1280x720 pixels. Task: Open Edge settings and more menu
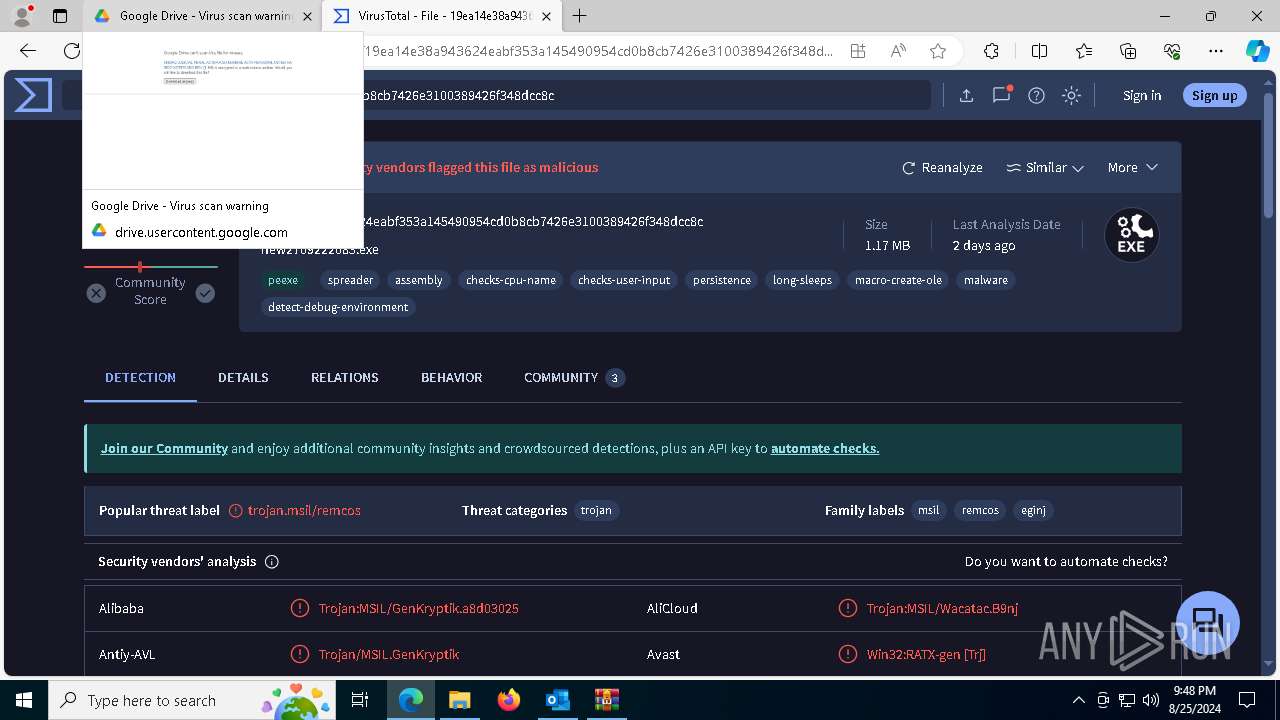click(1216, 51)
